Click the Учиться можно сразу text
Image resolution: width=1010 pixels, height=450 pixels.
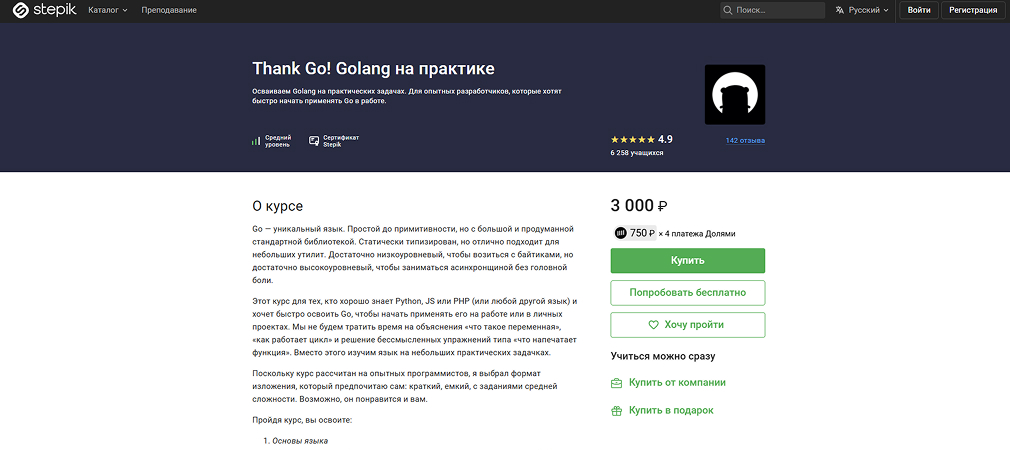pos(663,356)
